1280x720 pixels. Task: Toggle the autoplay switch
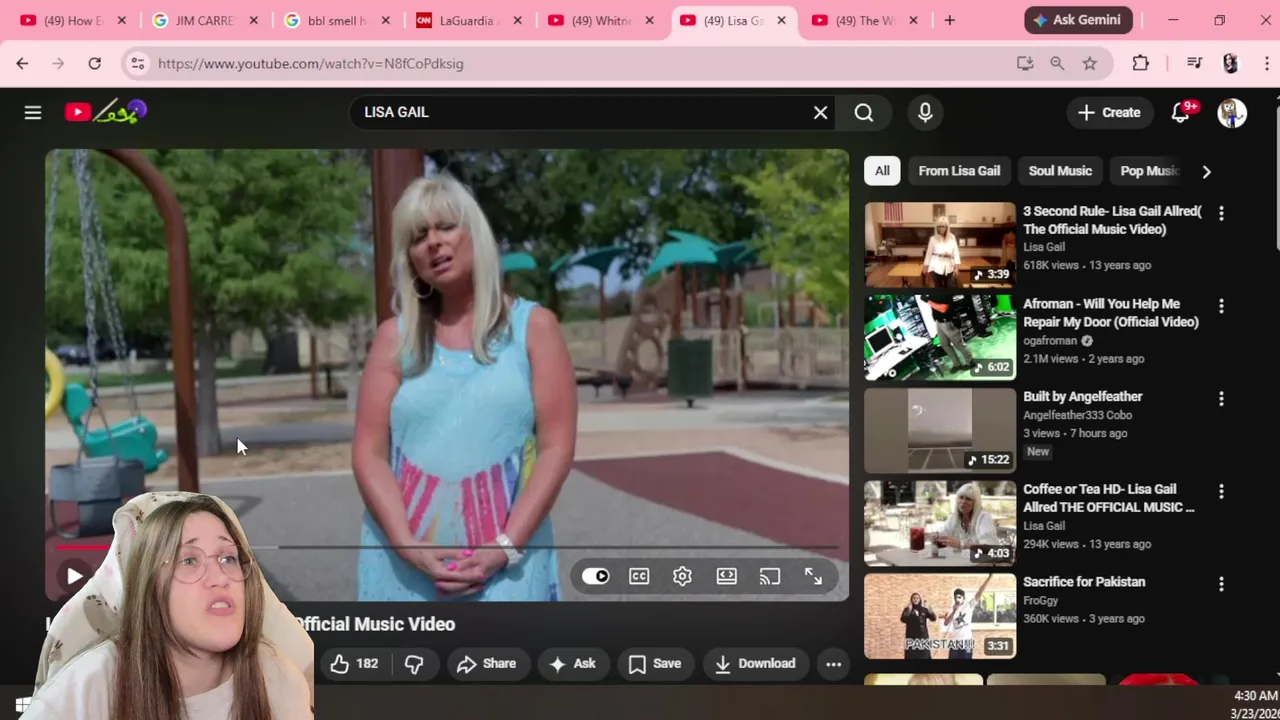point(596,576)
